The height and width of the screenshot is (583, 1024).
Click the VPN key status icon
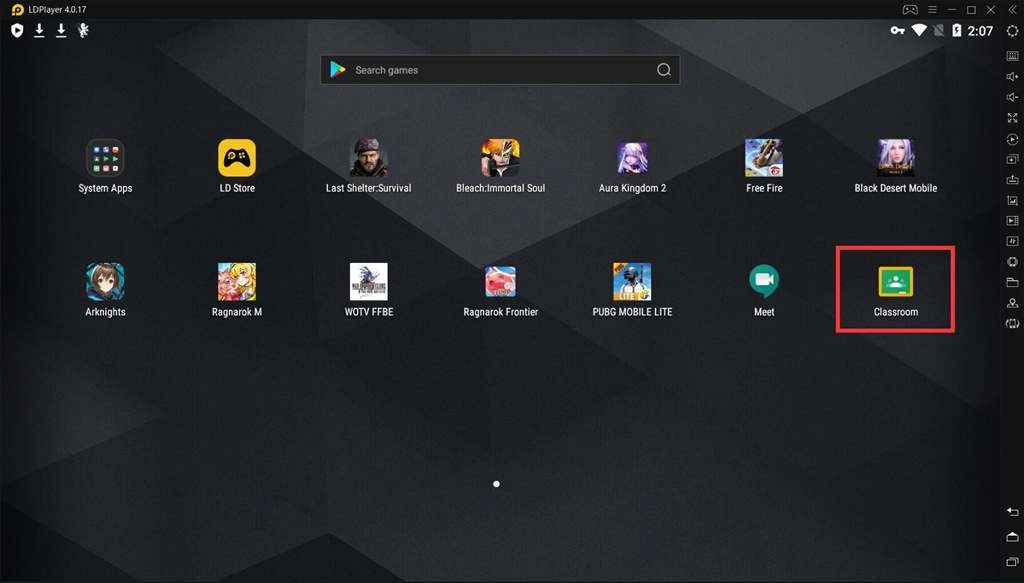[x=897, y=31]
